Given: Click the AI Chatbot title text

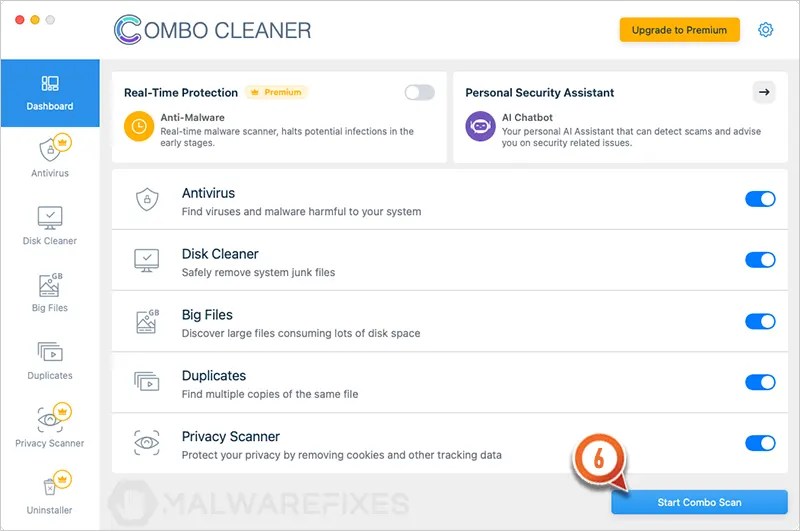Looking at the screenshot, I should 527,117.
